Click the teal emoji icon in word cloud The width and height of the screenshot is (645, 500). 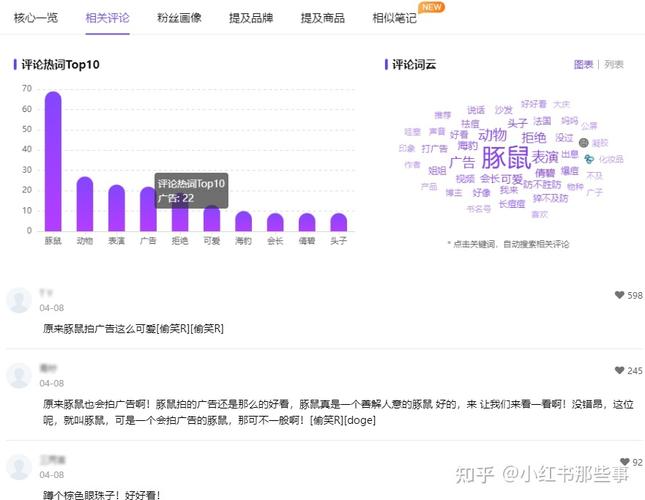[589, 159]
